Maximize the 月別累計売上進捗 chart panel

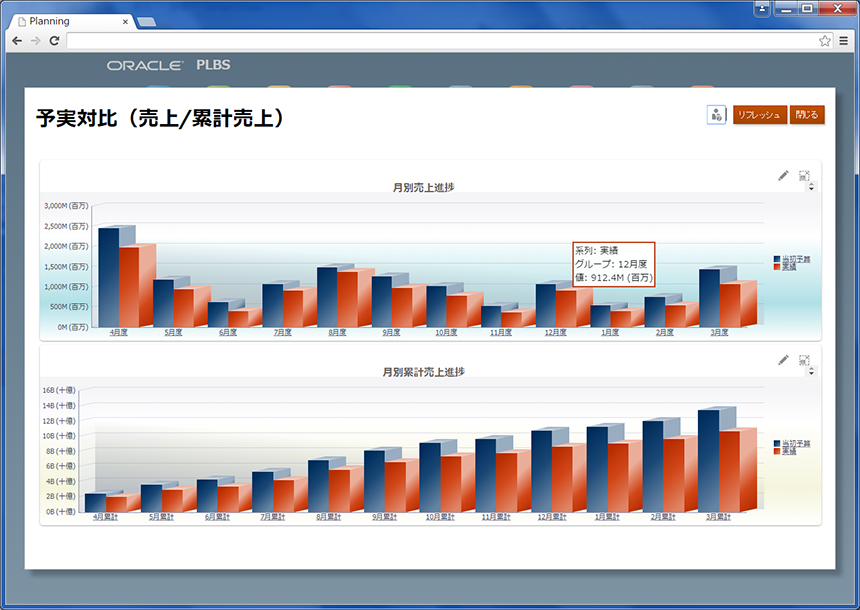click(804, 359)
